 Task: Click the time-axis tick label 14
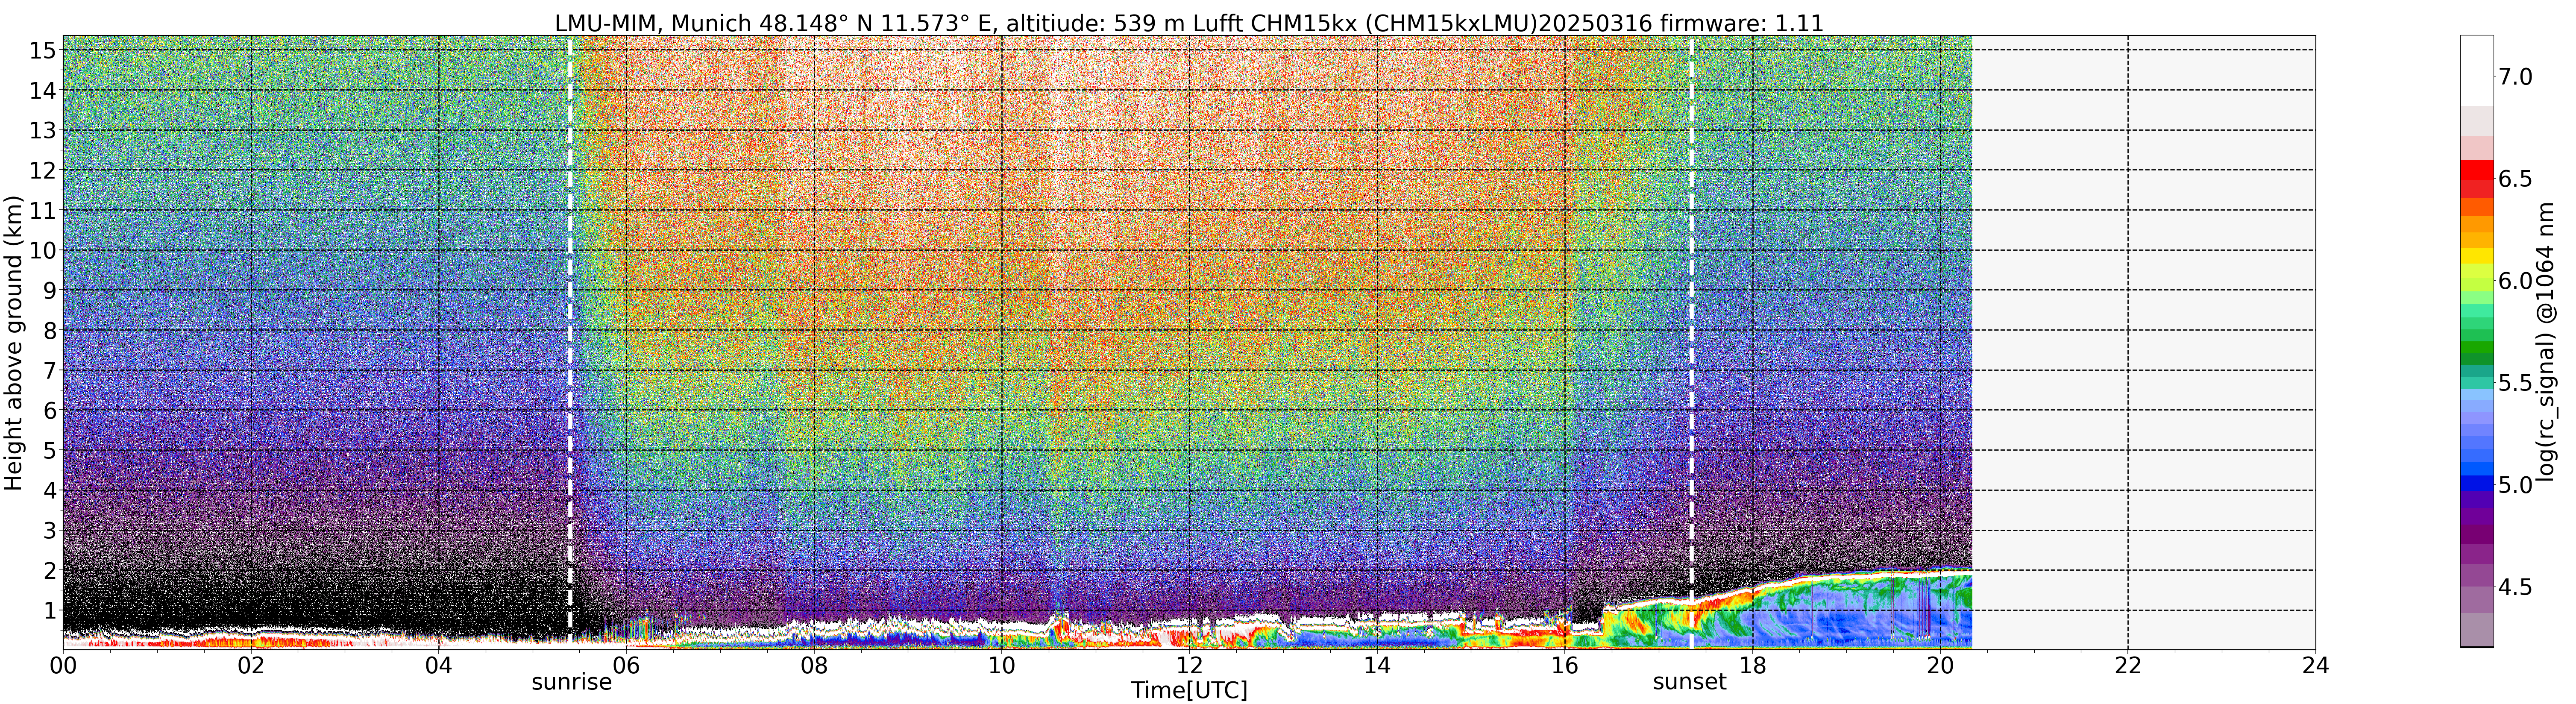click(1377, 665)
